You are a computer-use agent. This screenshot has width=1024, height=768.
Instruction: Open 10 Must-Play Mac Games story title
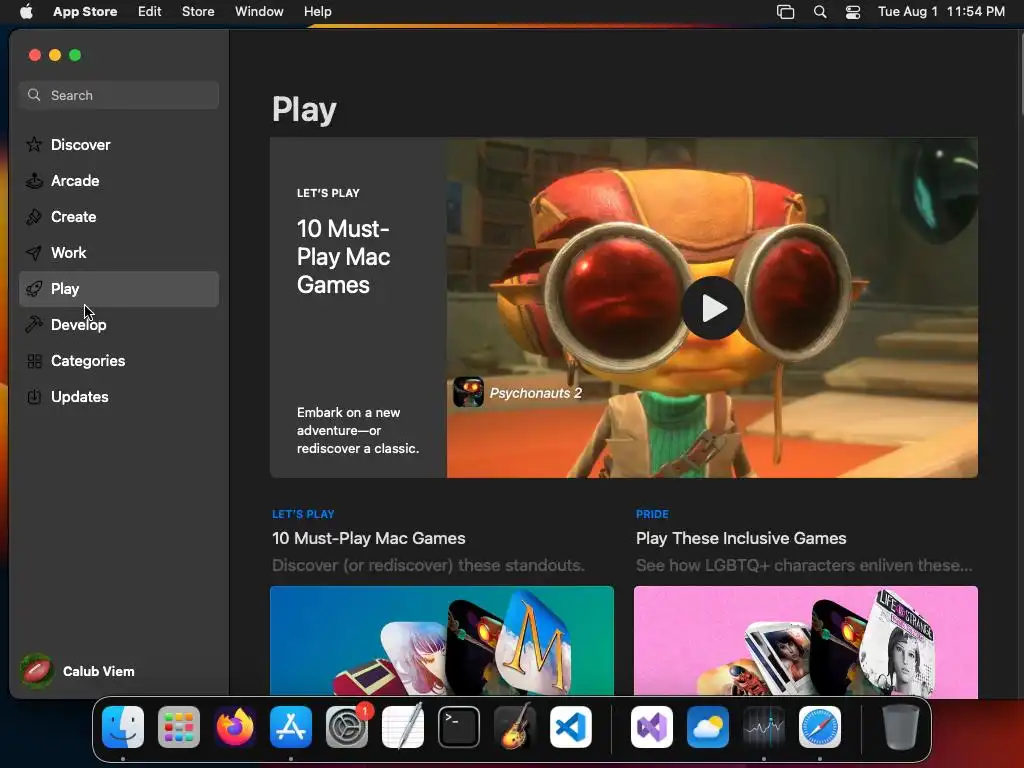click(x=368, y=538)
